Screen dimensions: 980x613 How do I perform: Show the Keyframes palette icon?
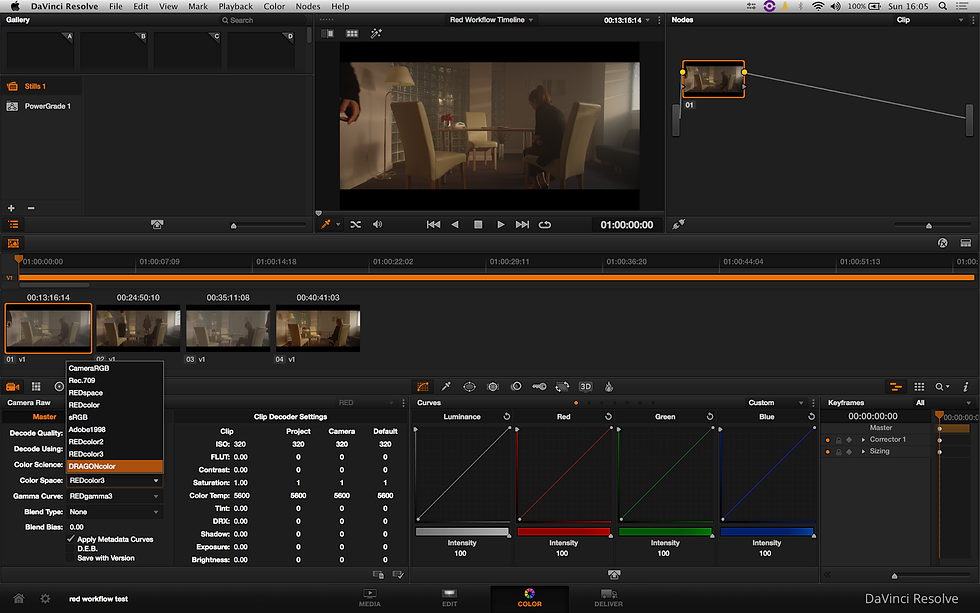click(x=896, y=387)
